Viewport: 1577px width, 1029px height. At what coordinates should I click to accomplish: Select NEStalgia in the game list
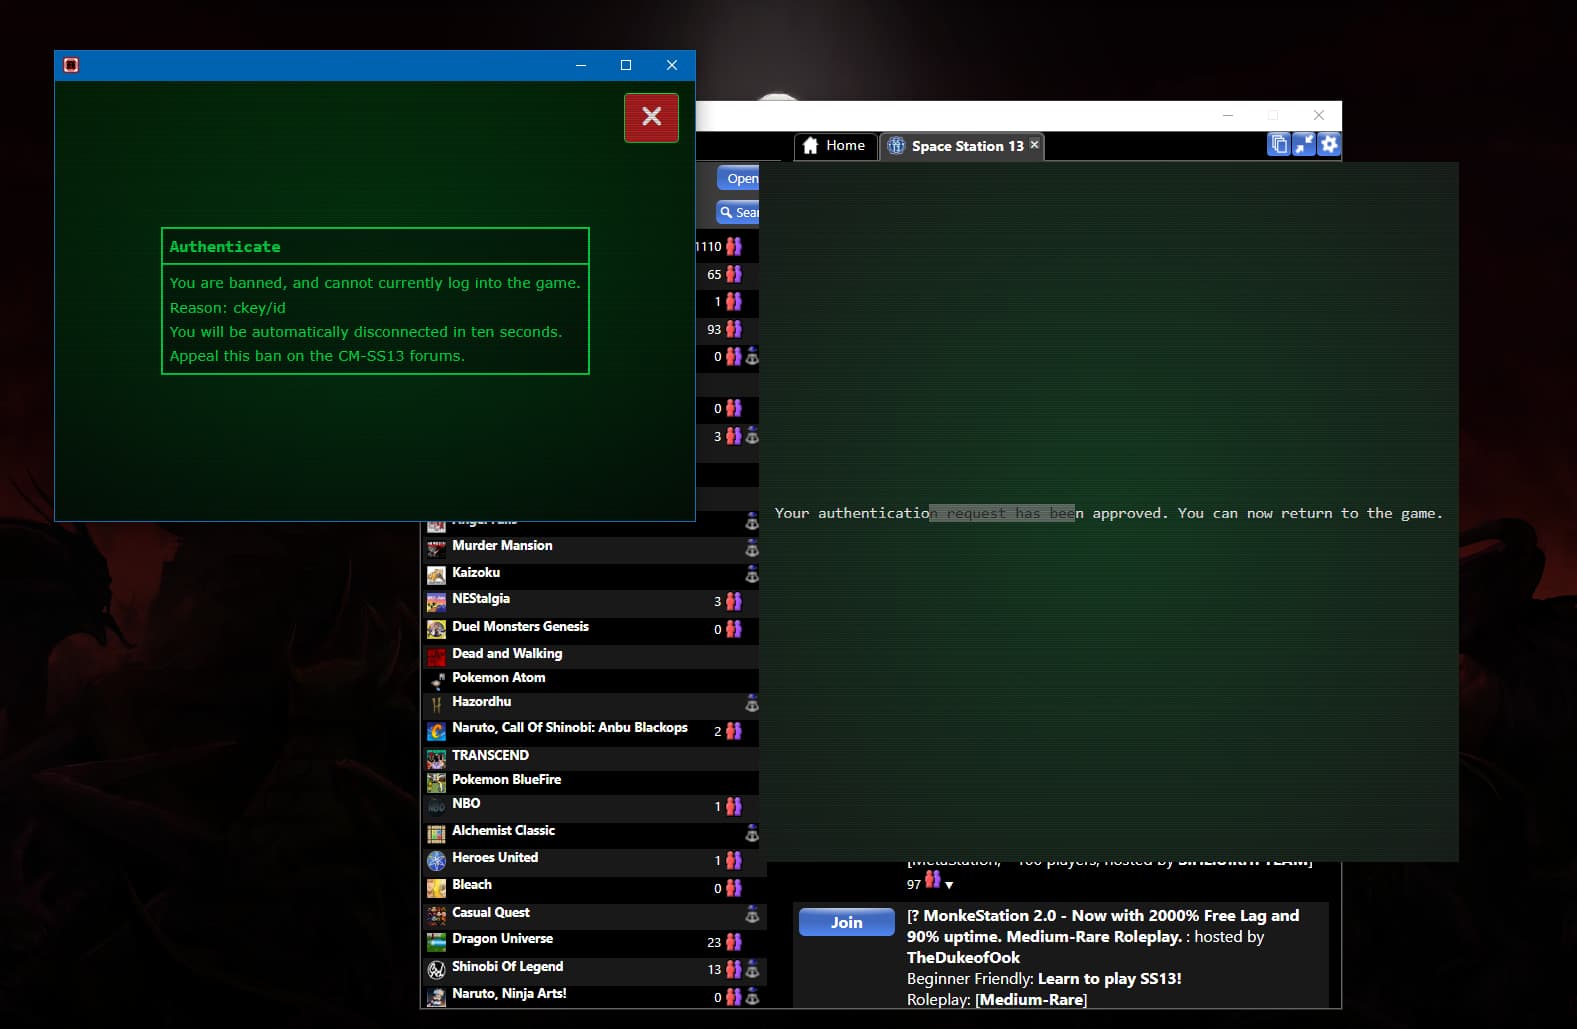(480, 599)
